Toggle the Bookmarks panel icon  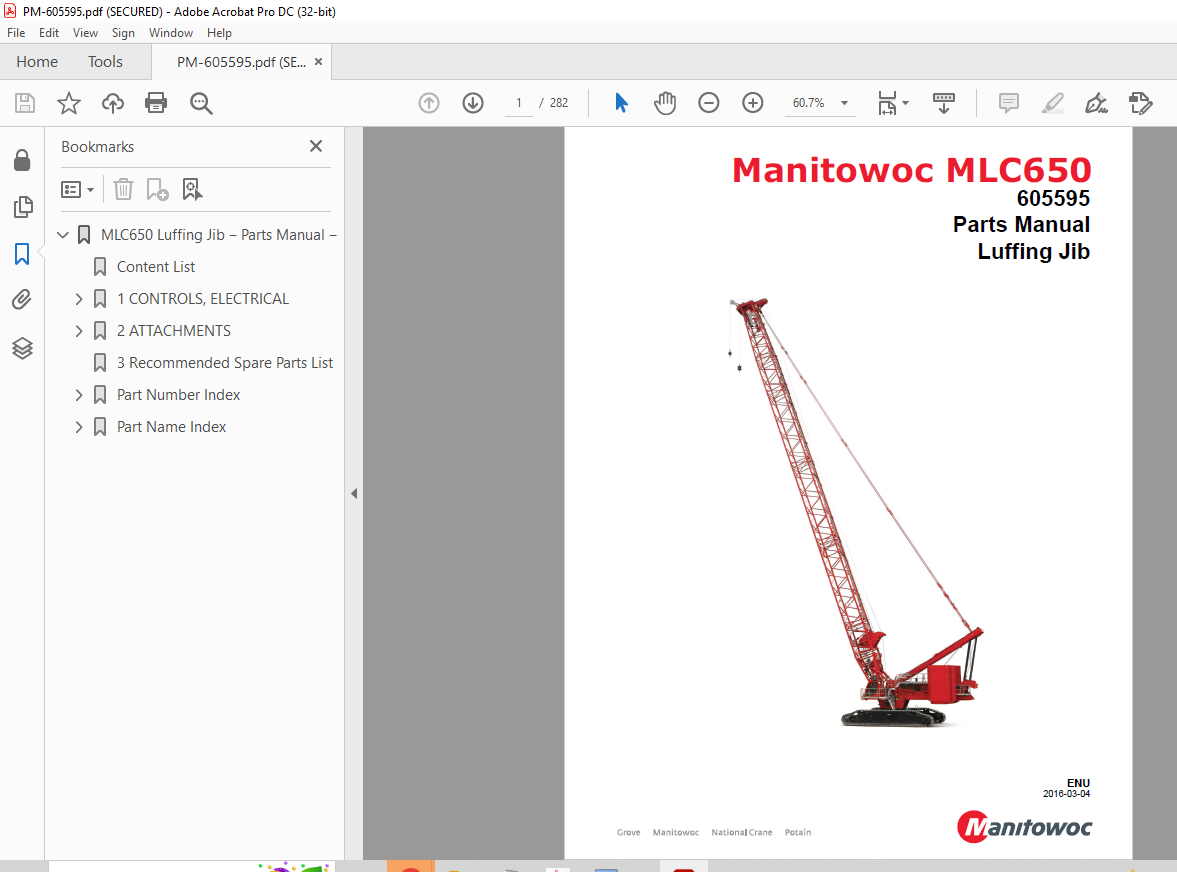pos(23,254)
